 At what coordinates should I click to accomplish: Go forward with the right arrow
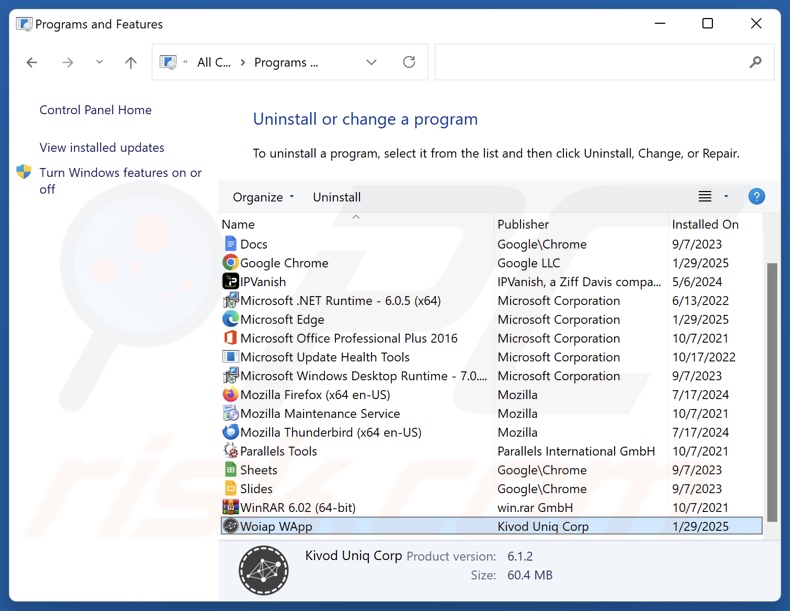point(68,62)
